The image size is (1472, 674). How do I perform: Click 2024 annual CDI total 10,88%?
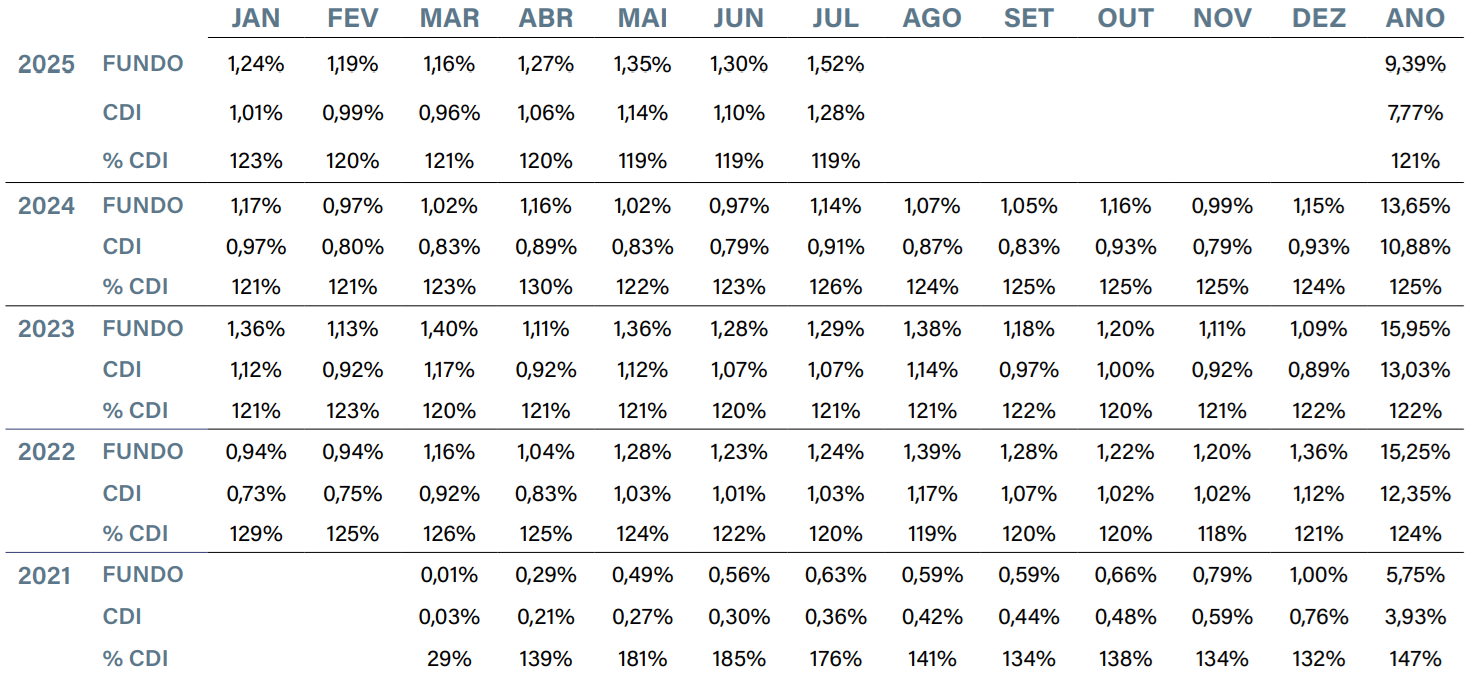coord(1413,246)
